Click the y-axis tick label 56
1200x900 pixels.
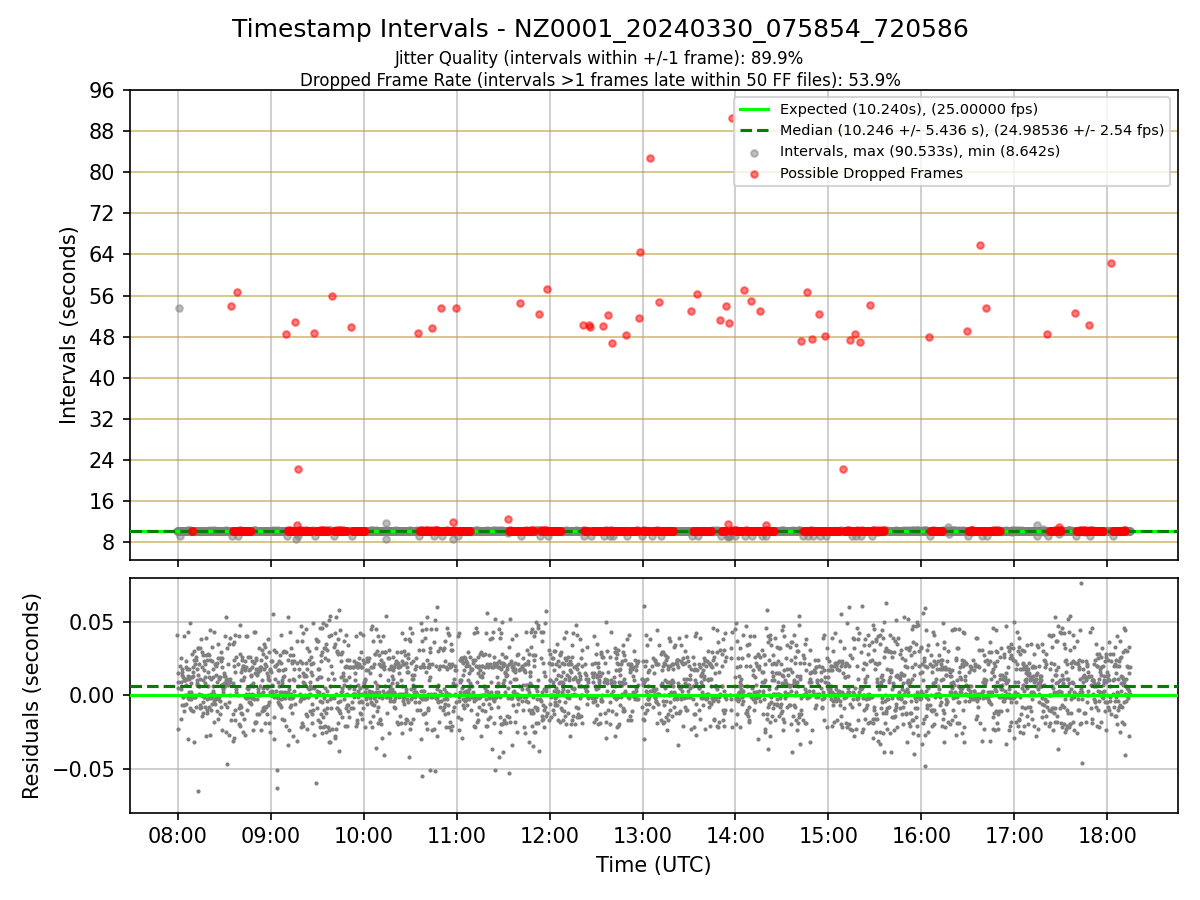coord(106,296)
